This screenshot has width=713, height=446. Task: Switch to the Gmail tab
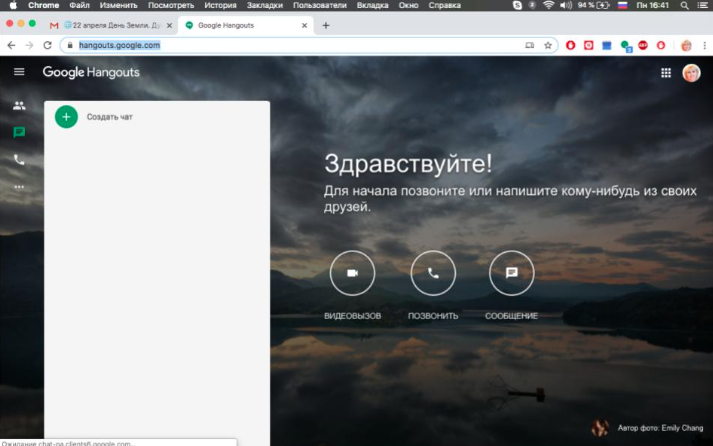110,25
